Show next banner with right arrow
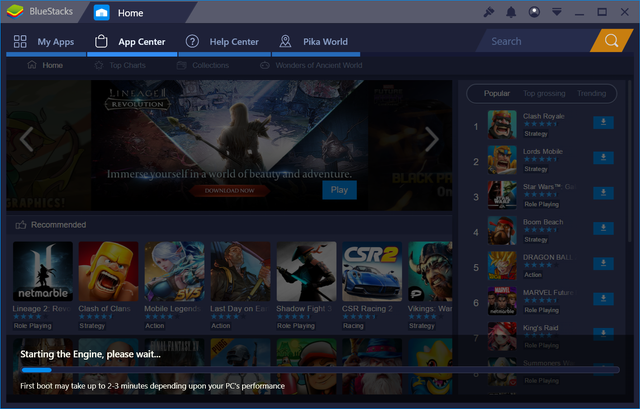Screen dimensions: 640x409 [431, 139]
